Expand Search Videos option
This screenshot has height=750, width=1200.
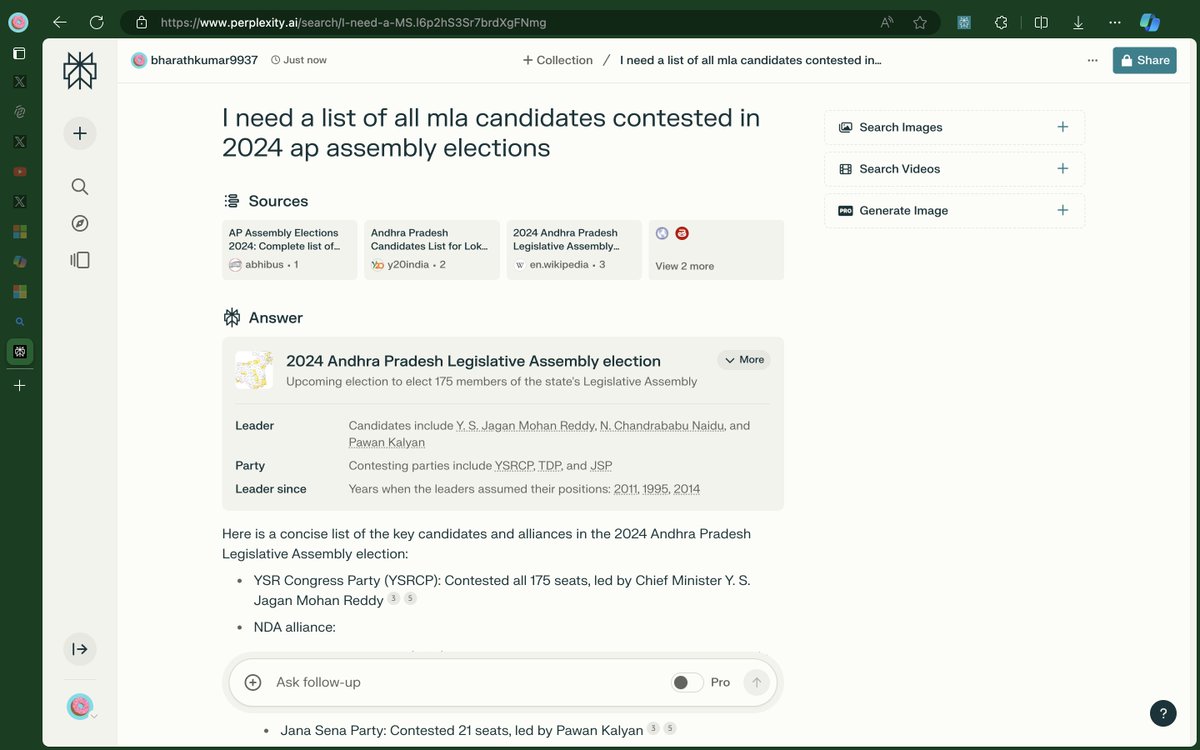(x=954, y=169)
